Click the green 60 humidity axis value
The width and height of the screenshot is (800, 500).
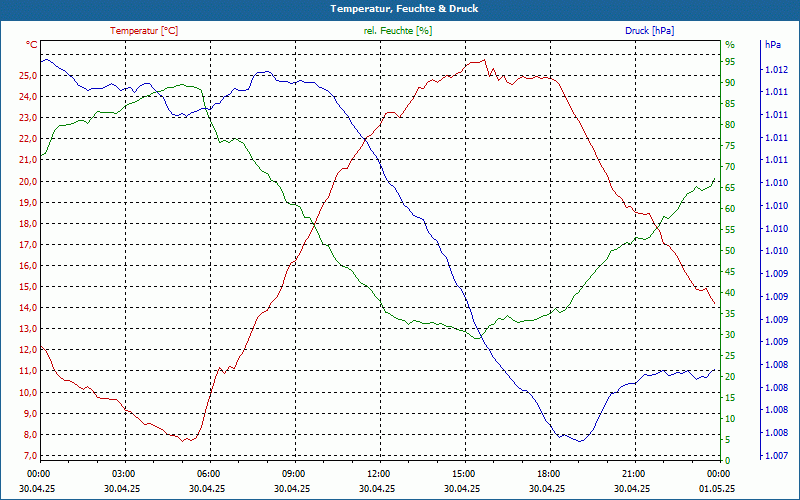coord(730,209)
